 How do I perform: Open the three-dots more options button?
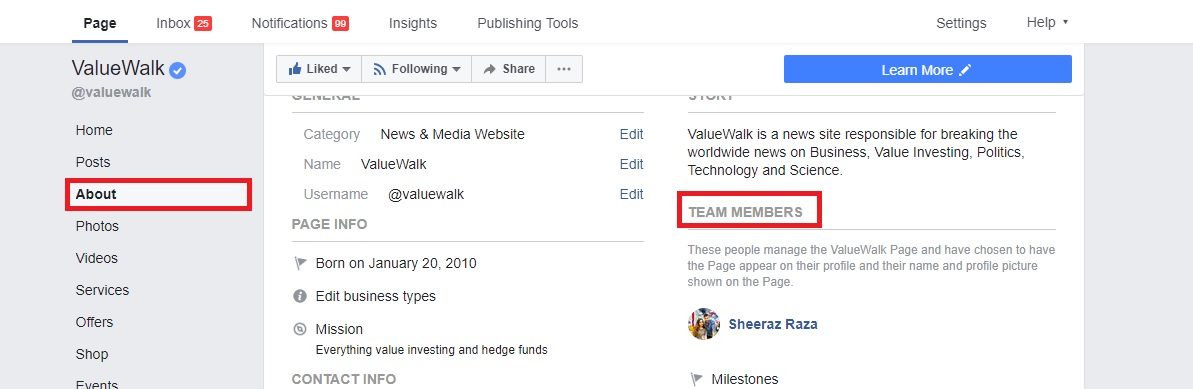pos(564,69)
